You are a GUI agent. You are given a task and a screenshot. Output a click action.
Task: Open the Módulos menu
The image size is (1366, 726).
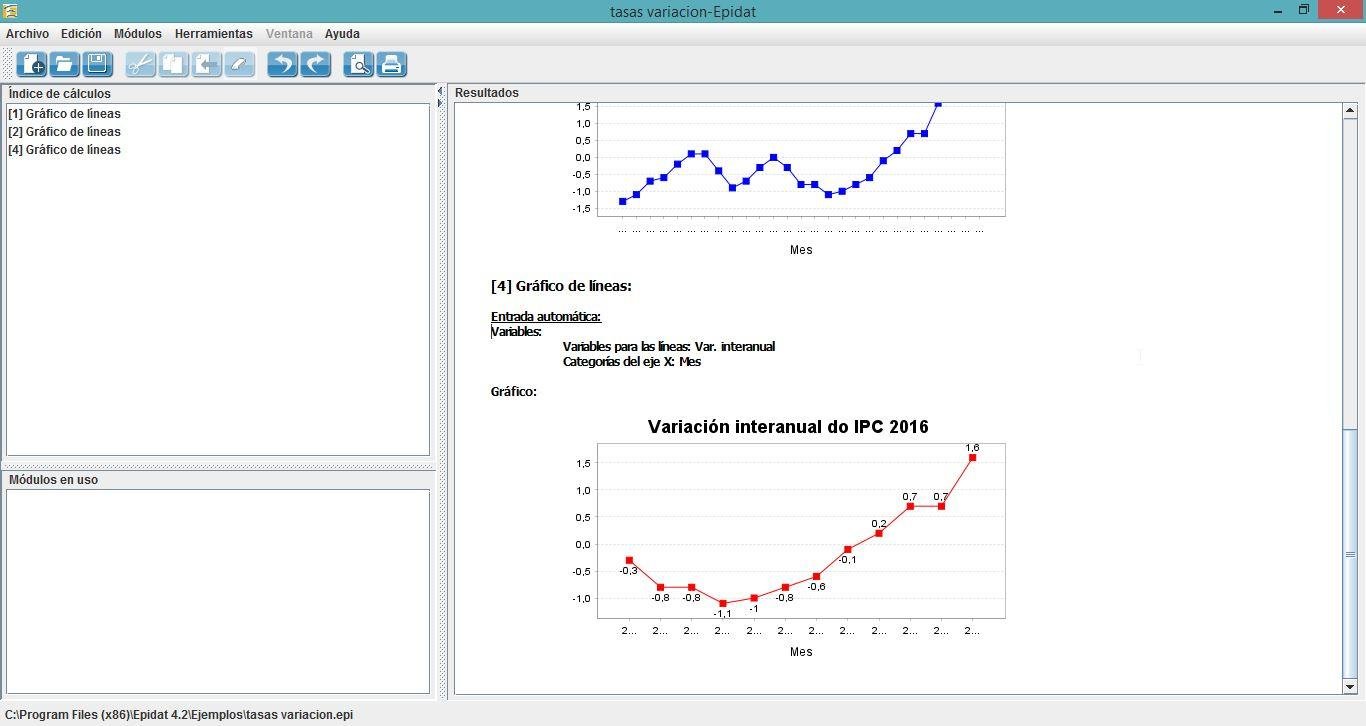click(x=137, y=33)
